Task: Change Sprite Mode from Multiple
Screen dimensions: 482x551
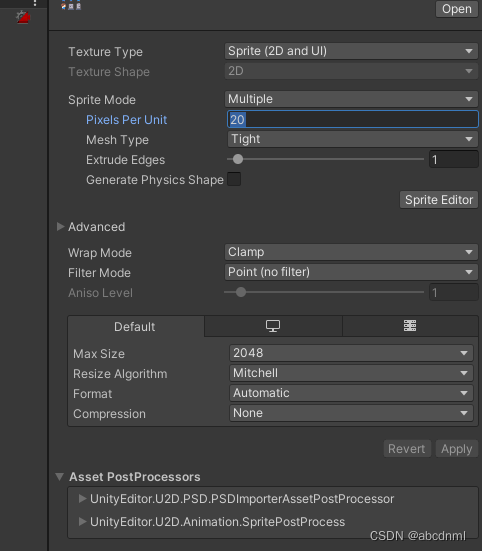Action: [351, 99]
